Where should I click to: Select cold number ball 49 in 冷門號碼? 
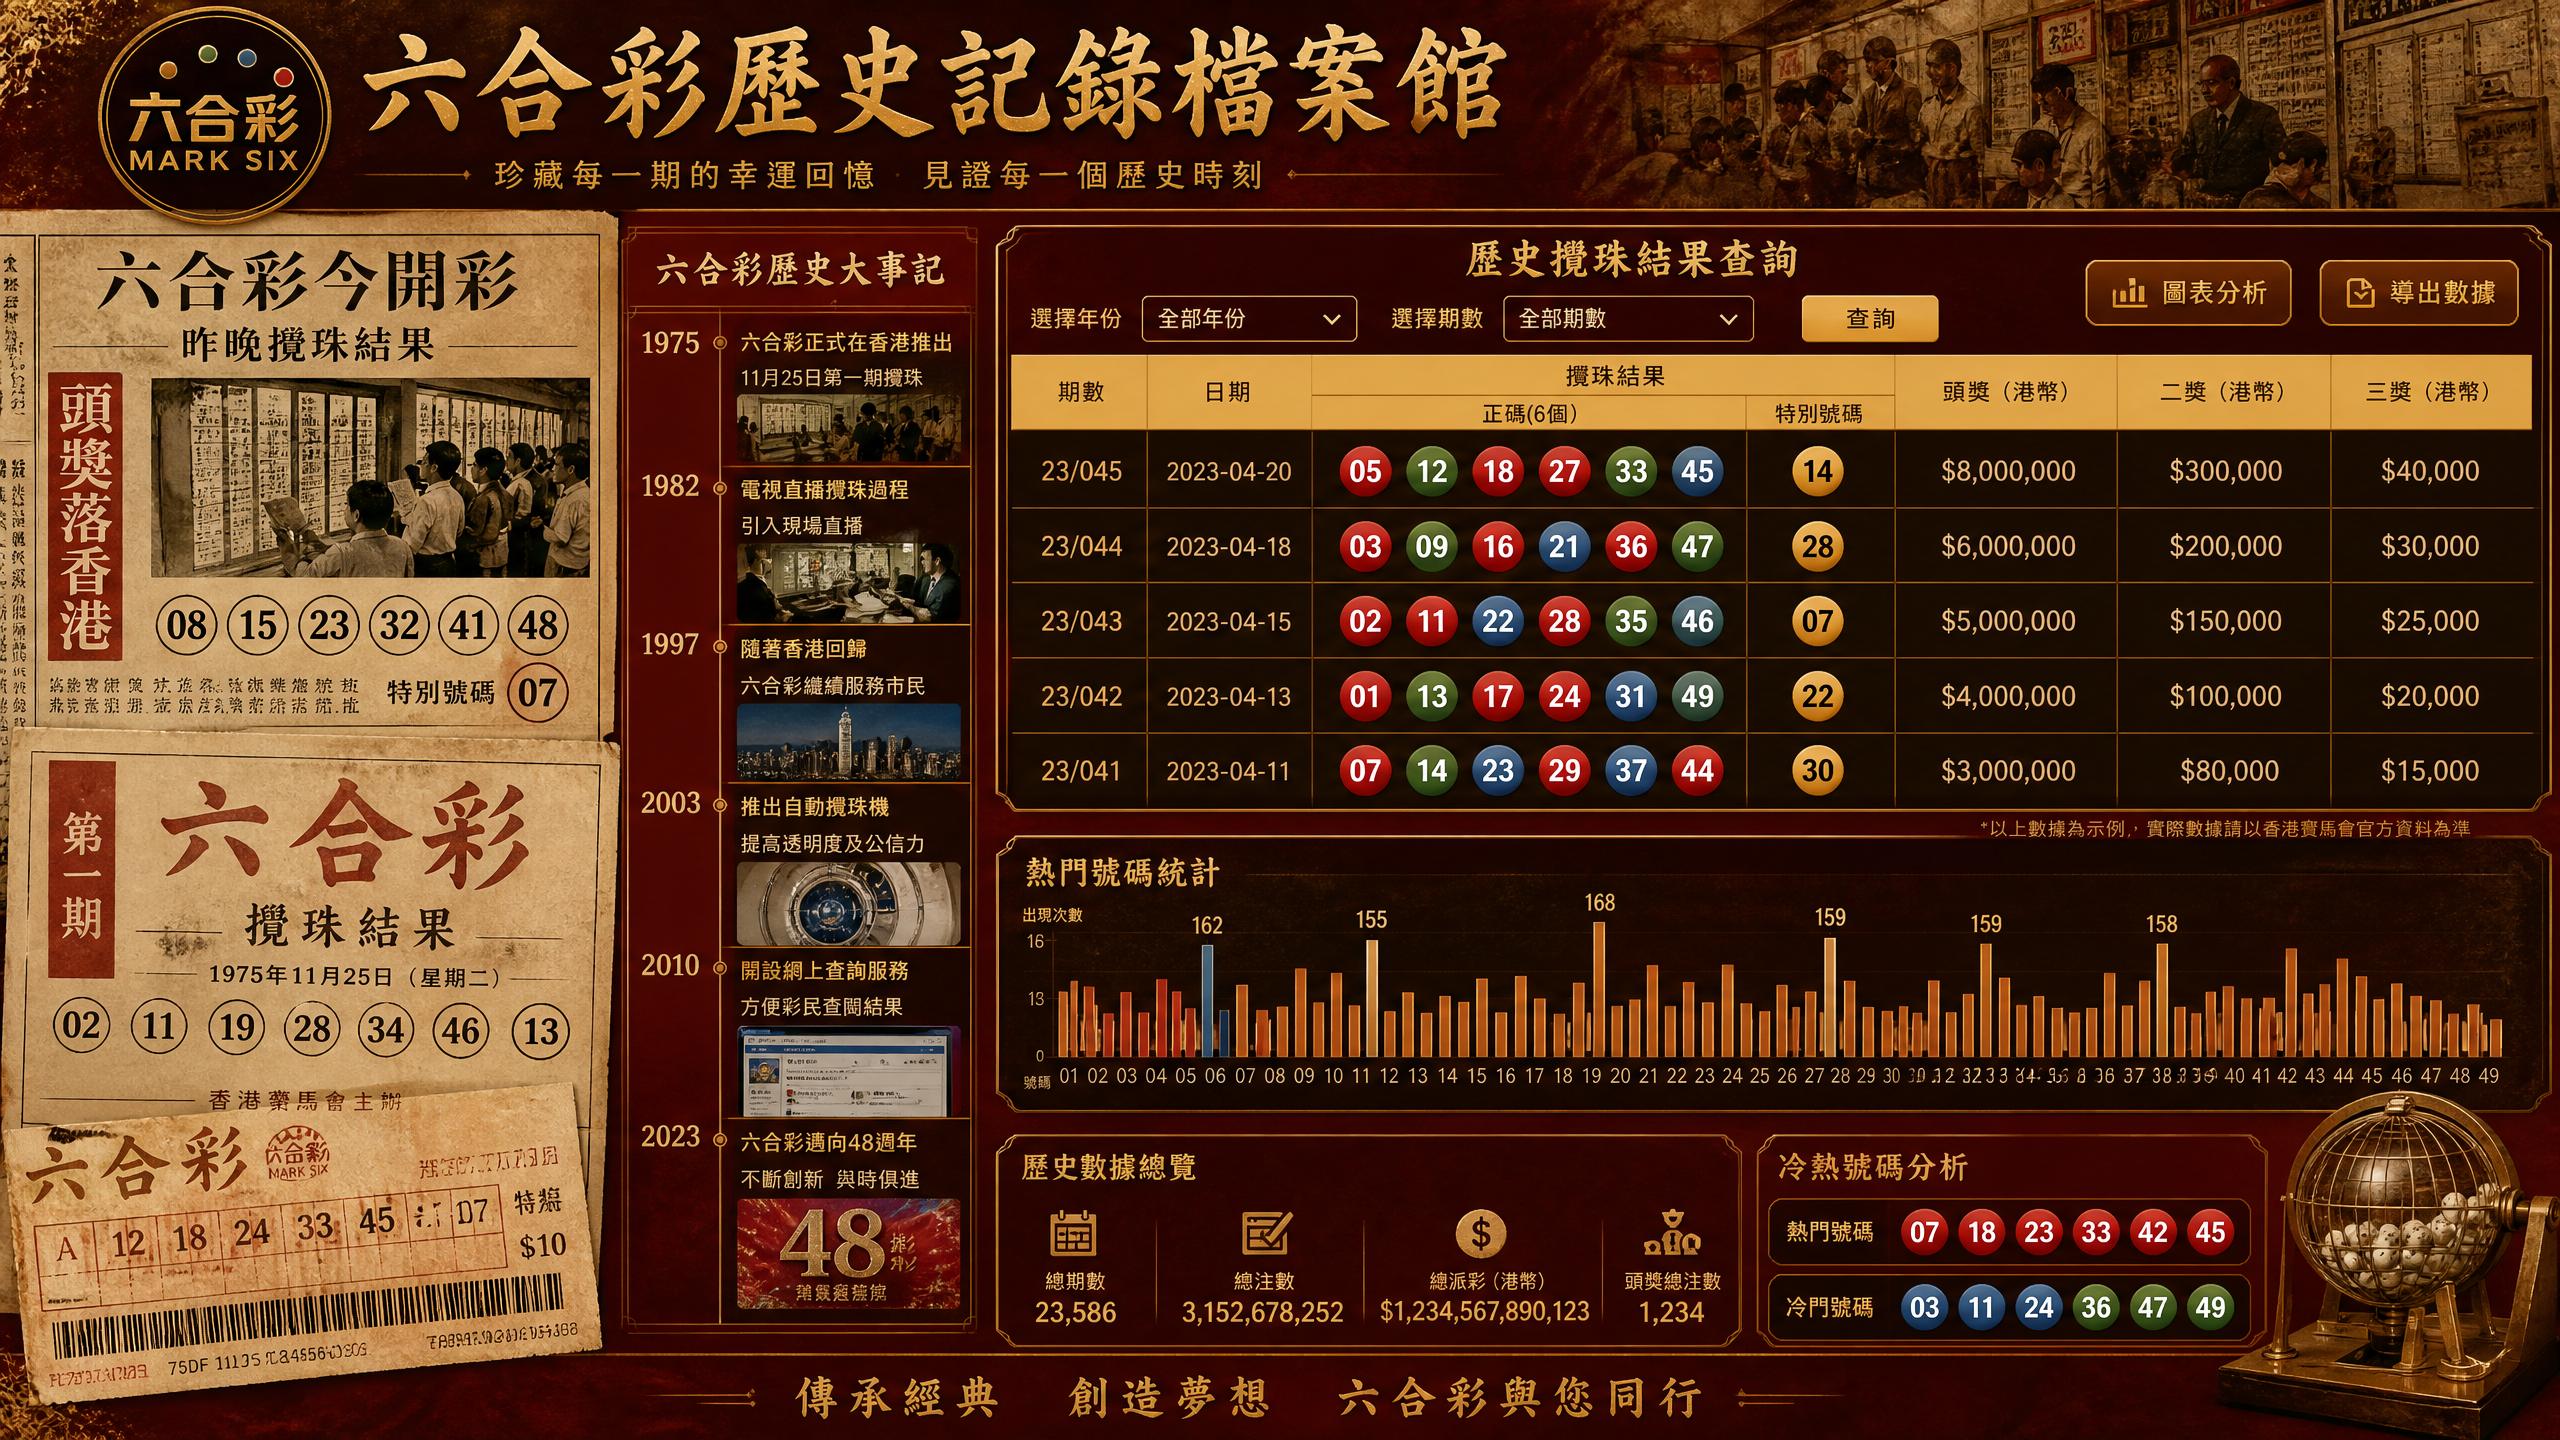pos(2210,1307)
